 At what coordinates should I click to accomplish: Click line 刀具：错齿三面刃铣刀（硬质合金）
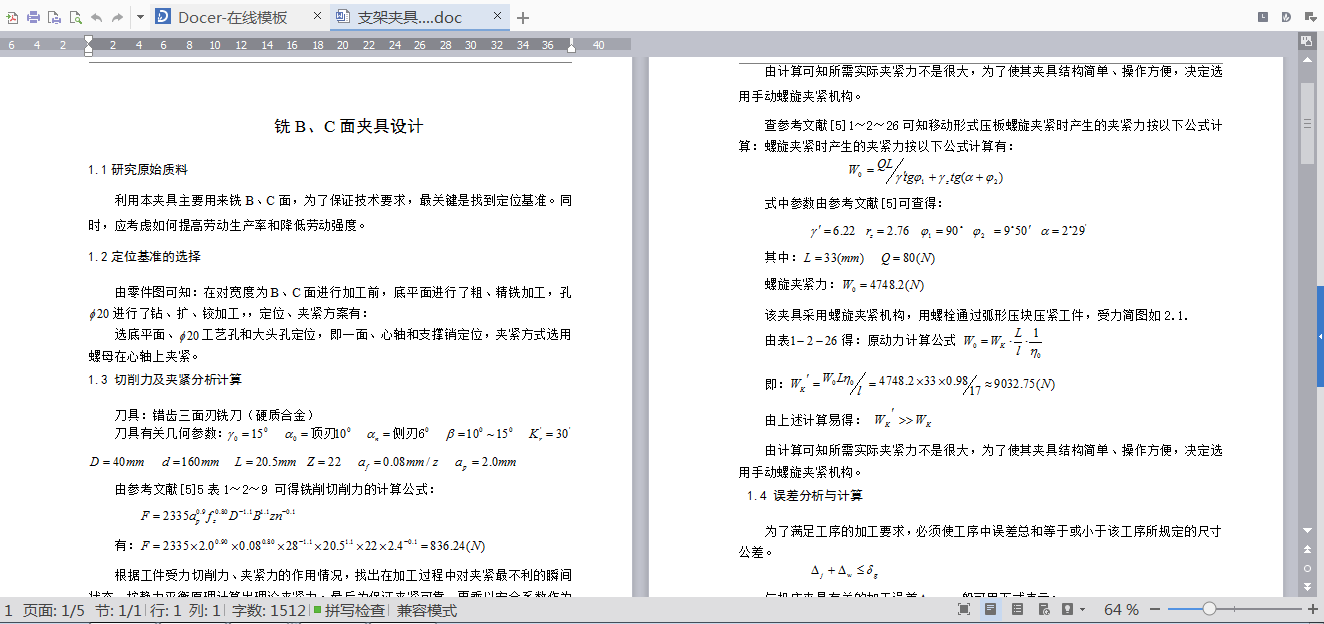[215, 415]
